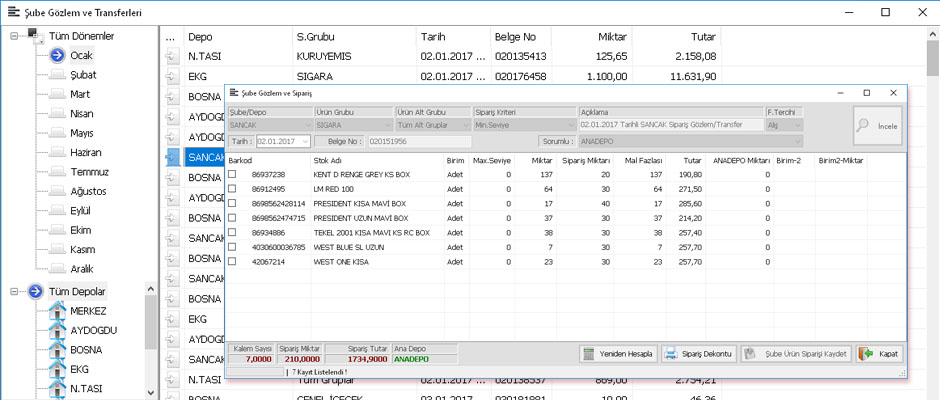Click the warehouse tree scrollbar down arrow

pos(150,393)
